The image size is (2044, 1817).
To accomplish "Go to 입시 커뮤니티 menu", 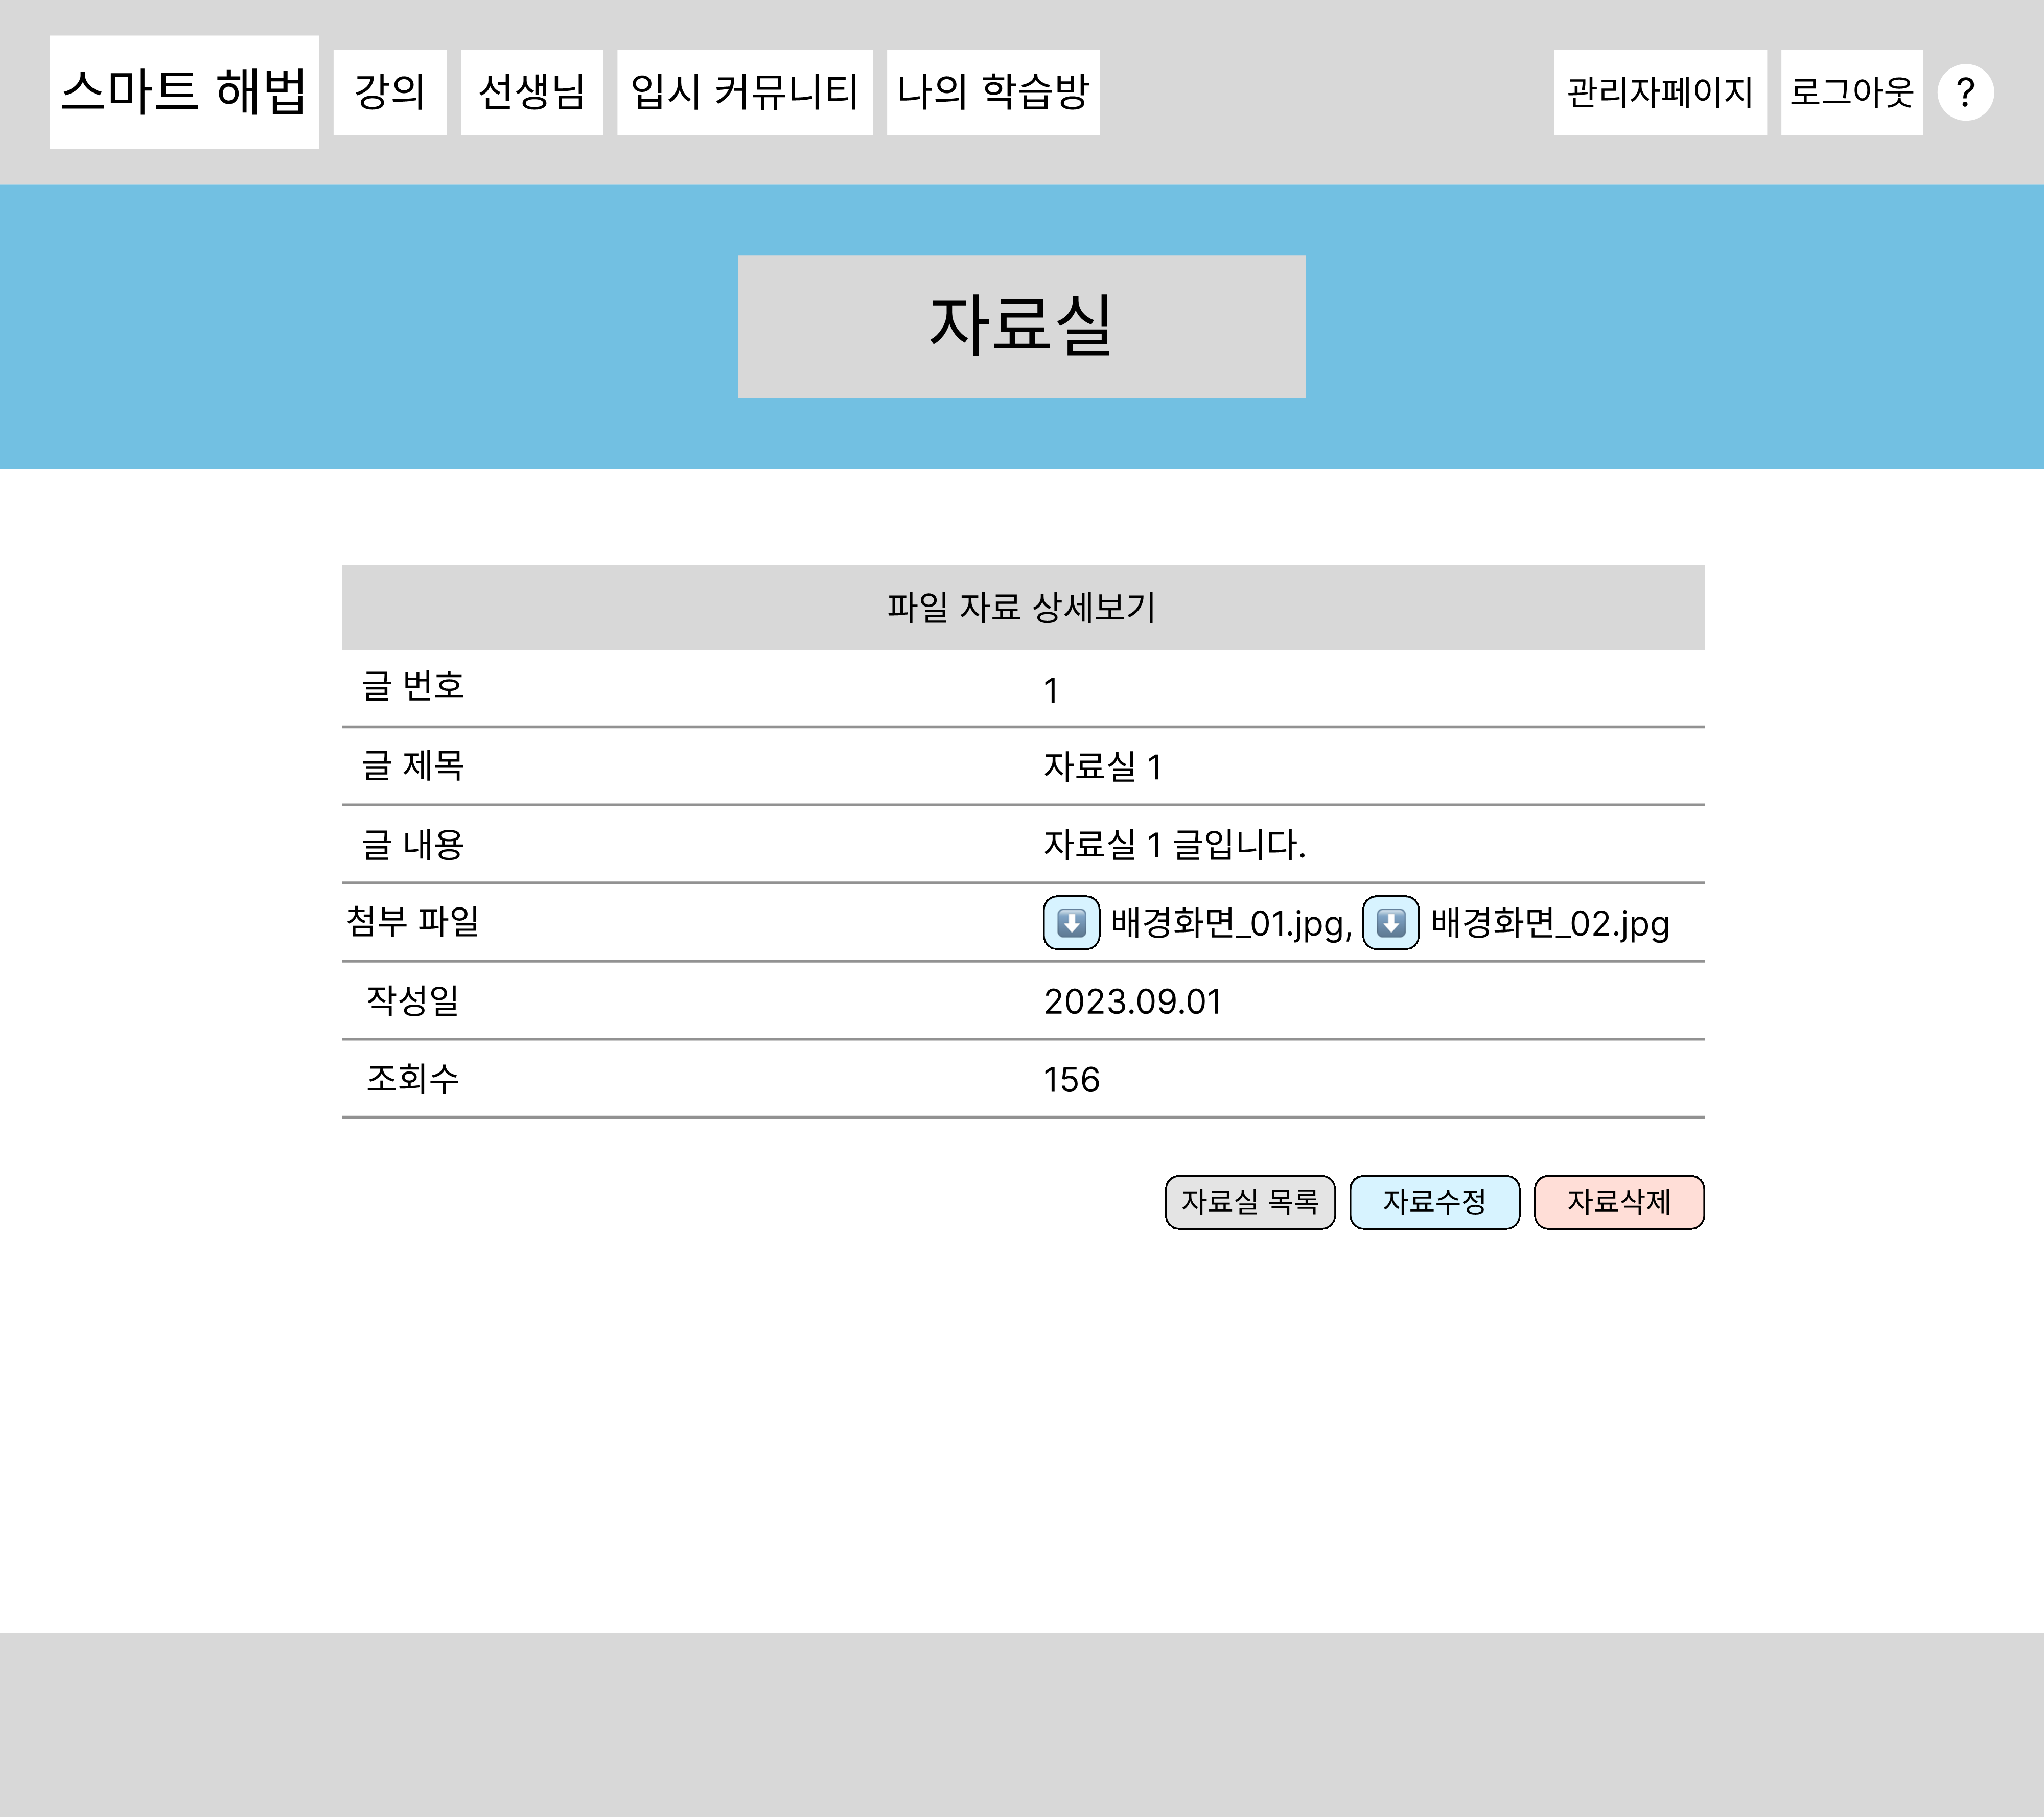I will [x=744, y=92].
